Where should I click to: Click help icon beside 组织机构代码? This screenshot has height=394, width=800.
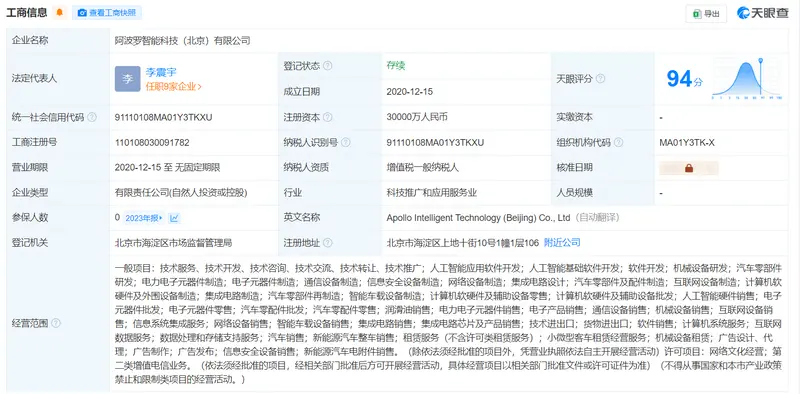[618, 142]
